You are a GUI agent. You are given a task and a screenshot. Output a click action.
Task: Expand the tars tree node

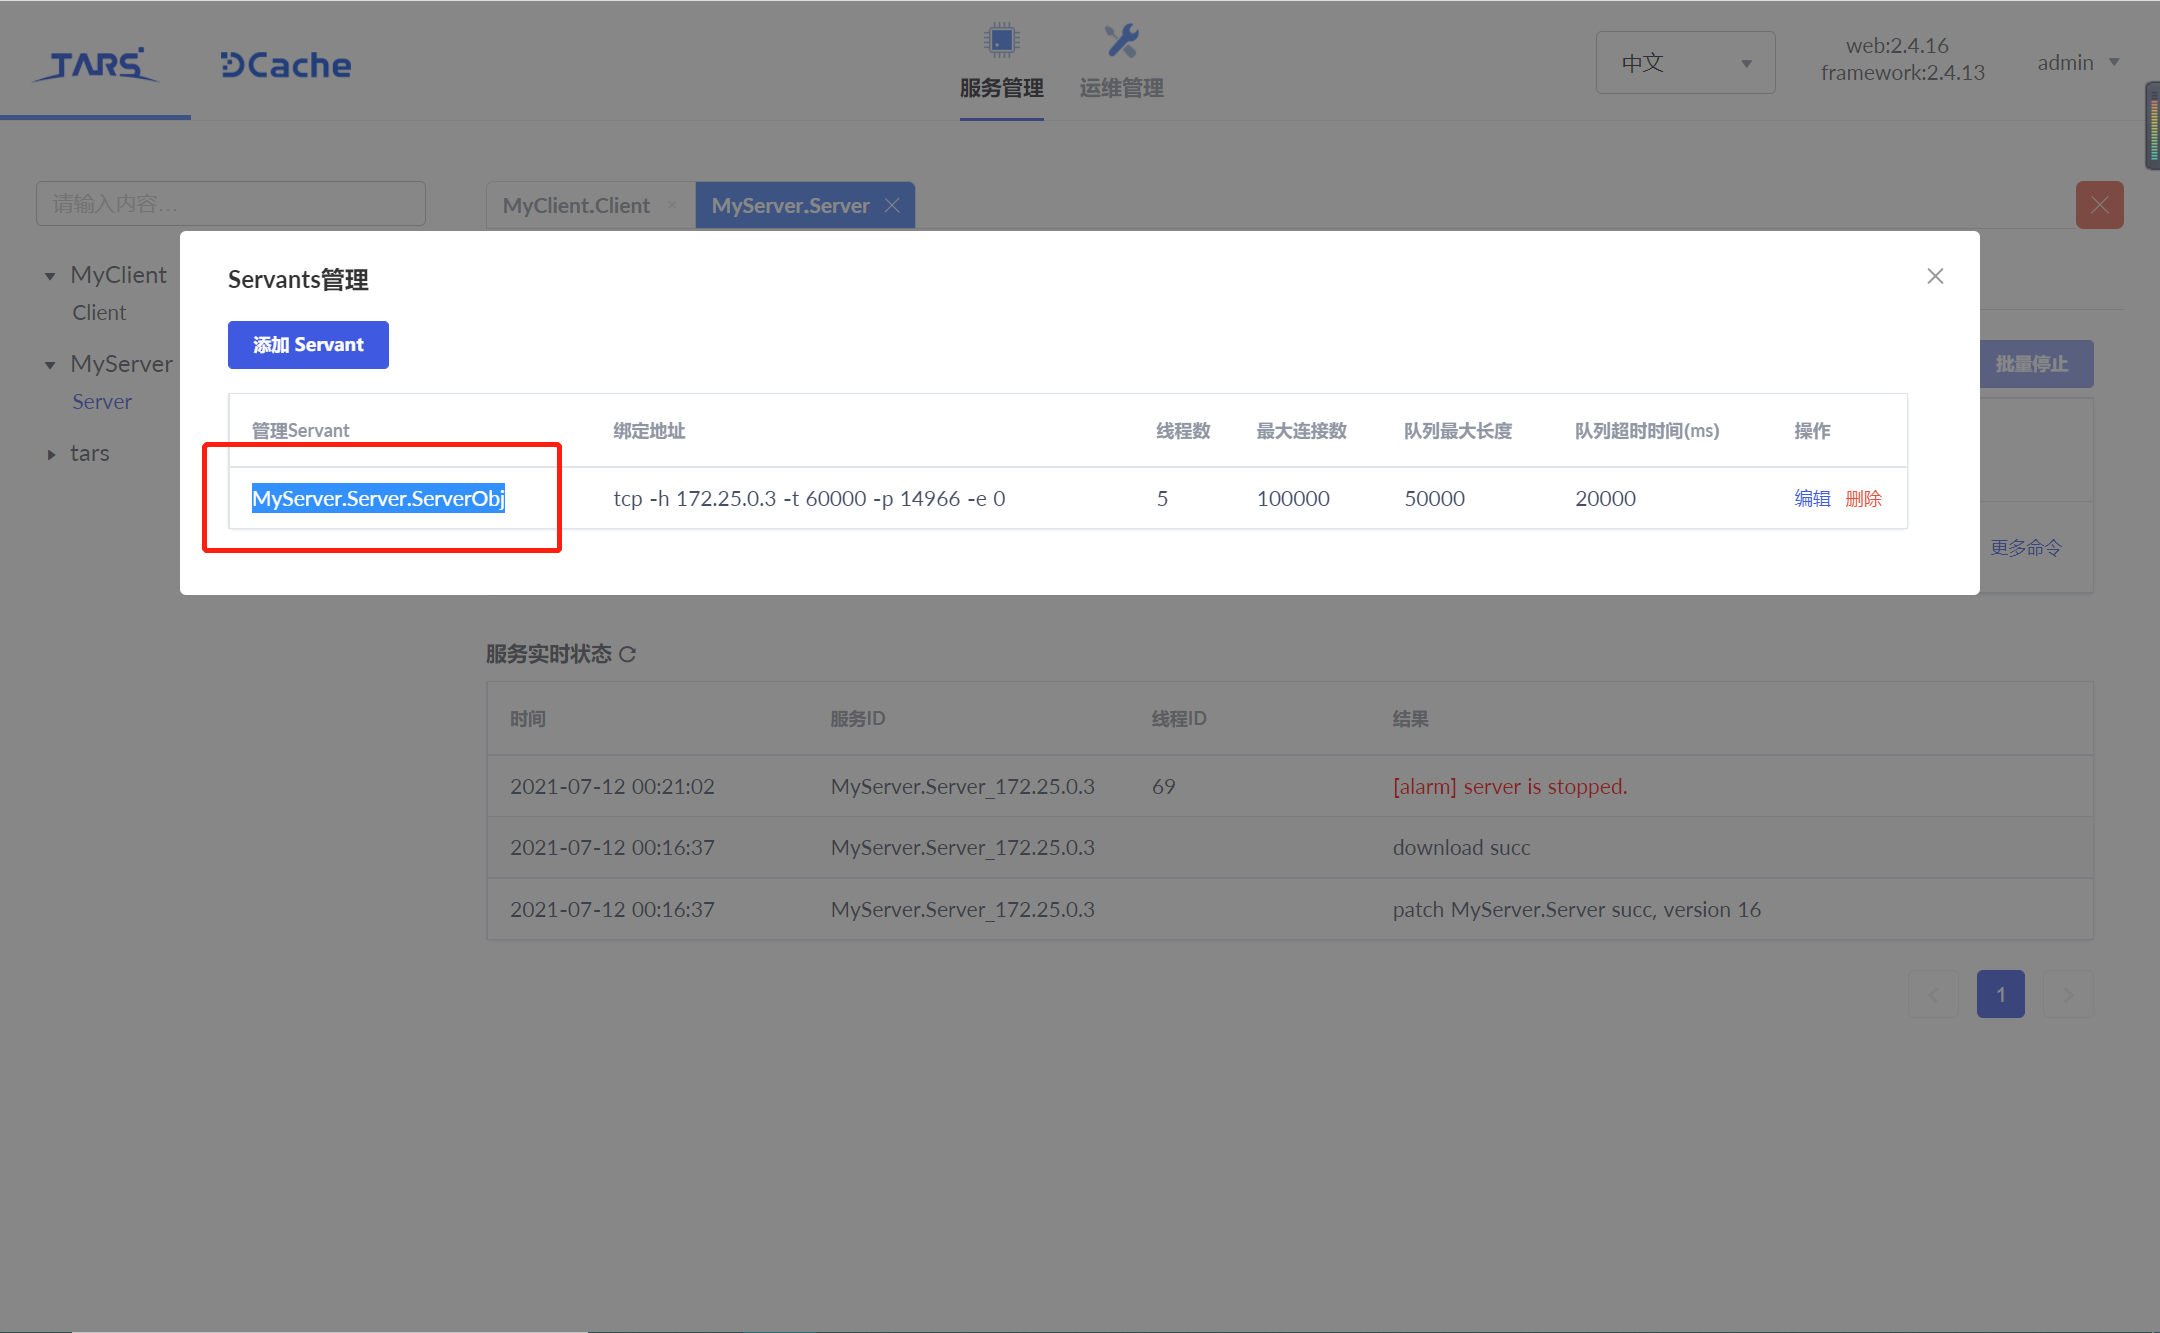(50, 454)
